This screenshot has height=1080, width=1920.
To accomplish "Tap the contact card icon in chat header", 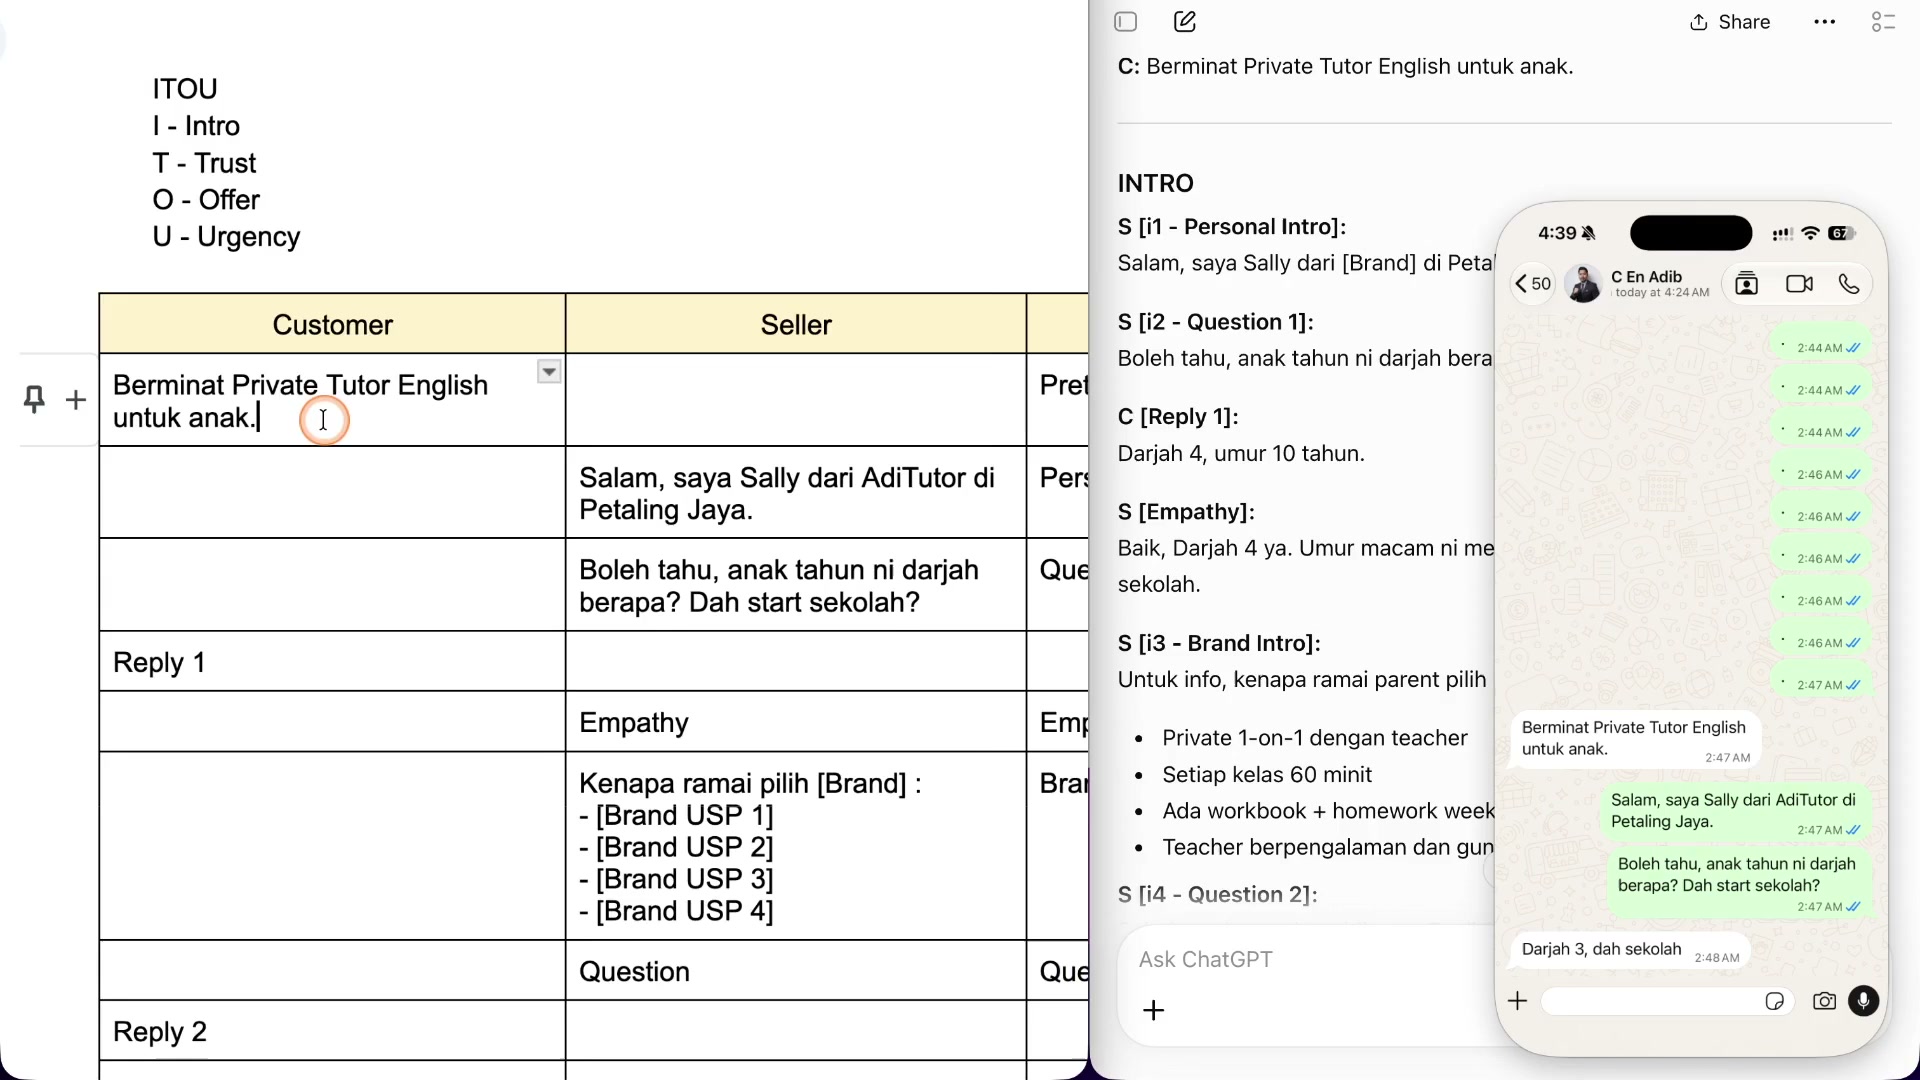I will pyautogui.click(x=1746, y=284).
